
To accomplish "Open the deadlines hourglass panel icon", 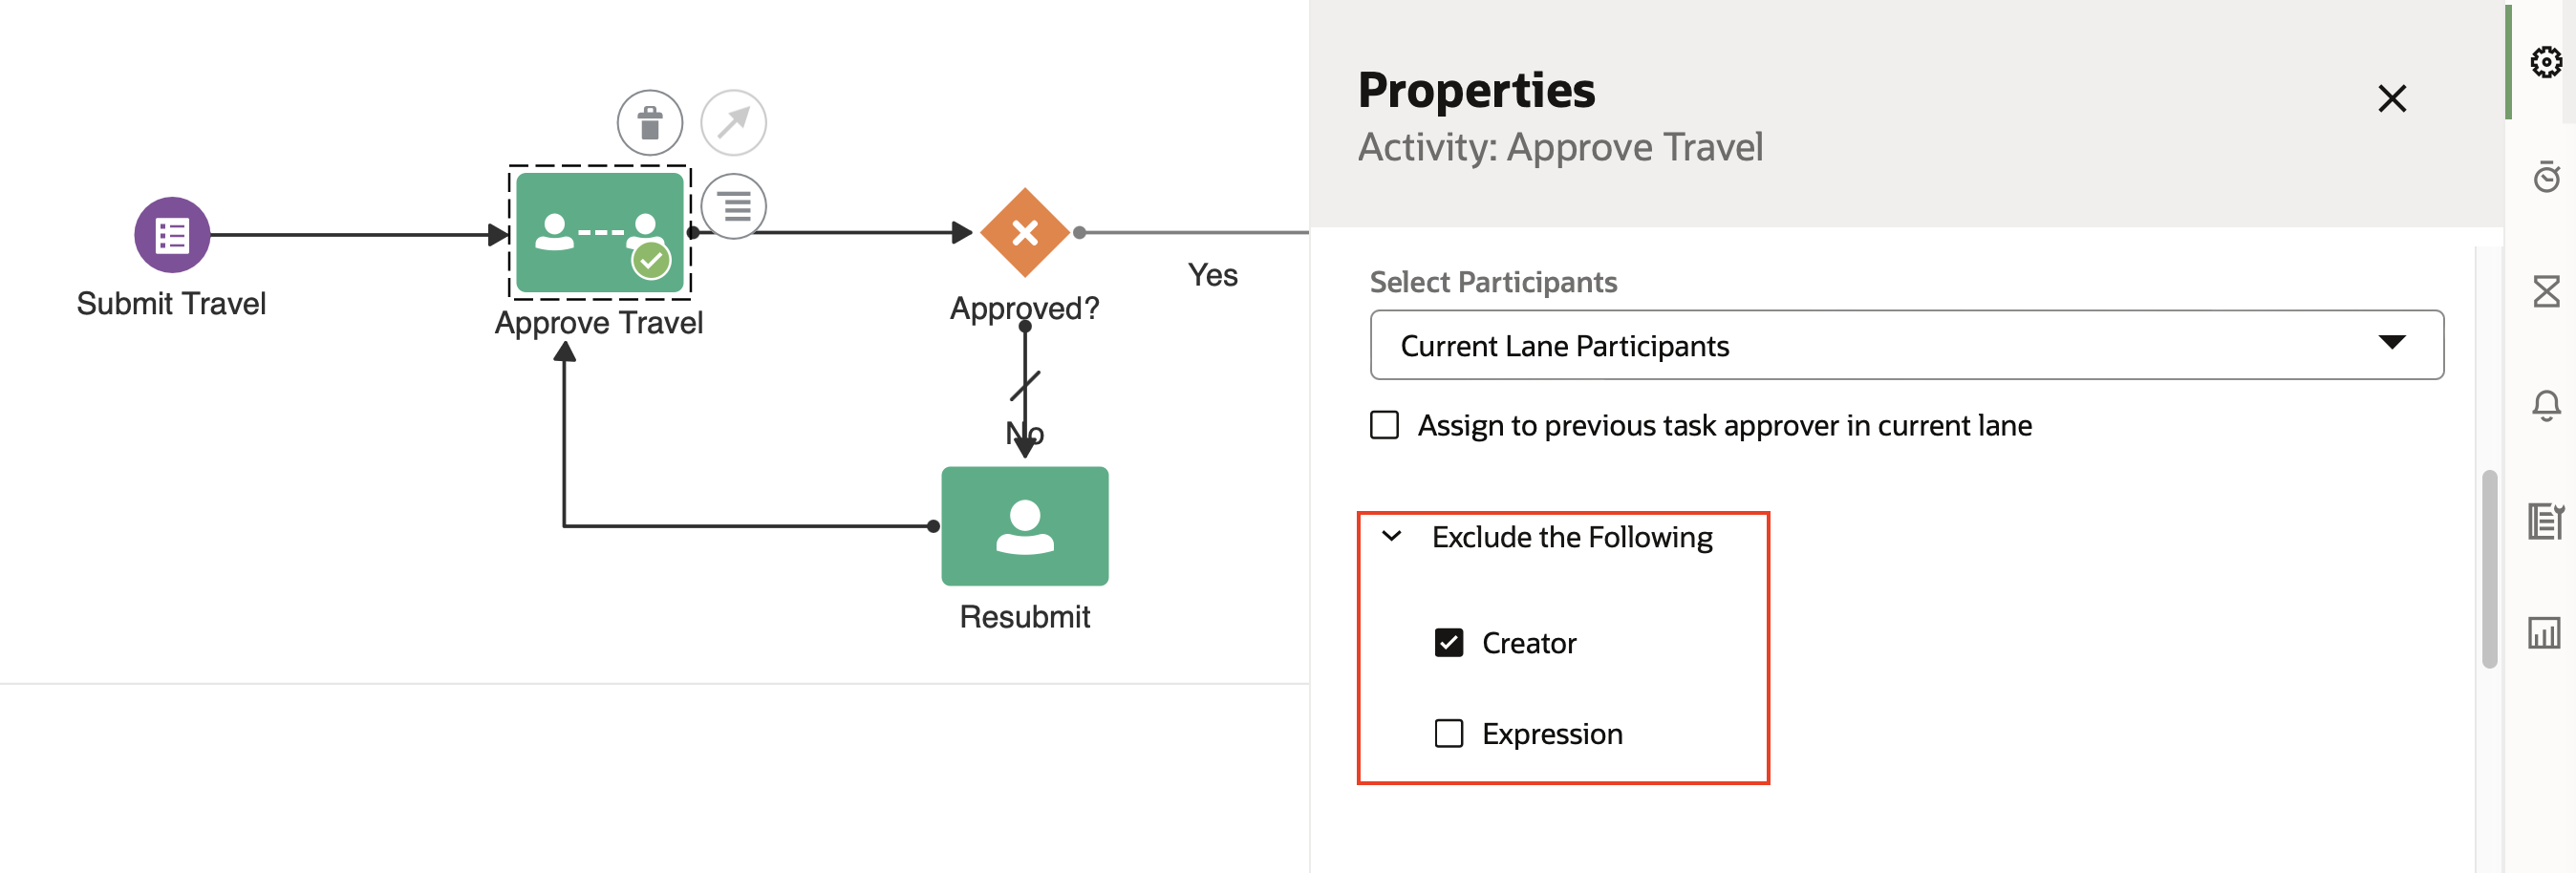I will click(x=2546, y=292).
